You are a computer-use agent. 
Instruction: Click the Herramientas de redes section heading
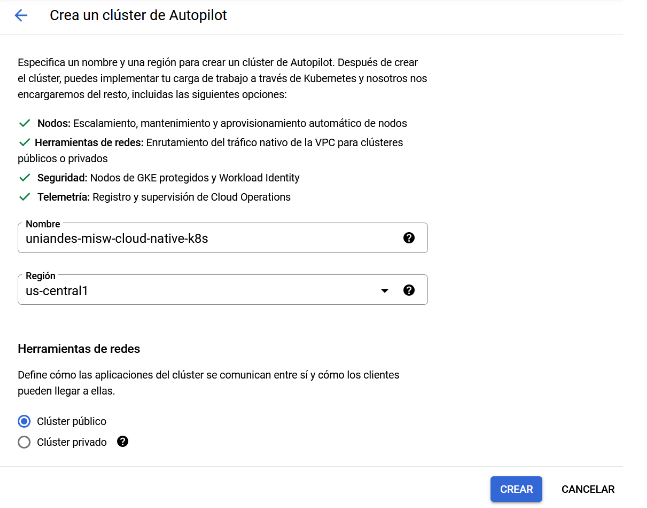pos(79,349)
